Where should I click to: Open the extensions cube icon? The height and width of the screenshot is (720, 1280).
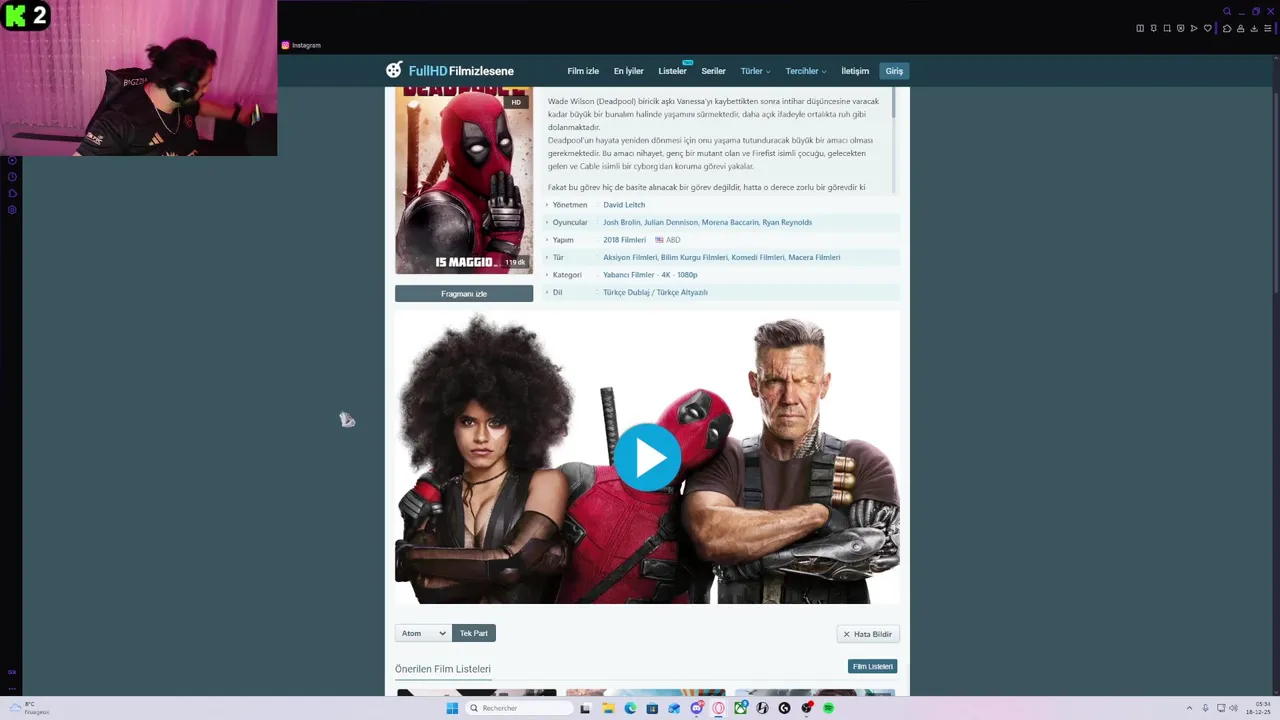[x=1227, y=28]
